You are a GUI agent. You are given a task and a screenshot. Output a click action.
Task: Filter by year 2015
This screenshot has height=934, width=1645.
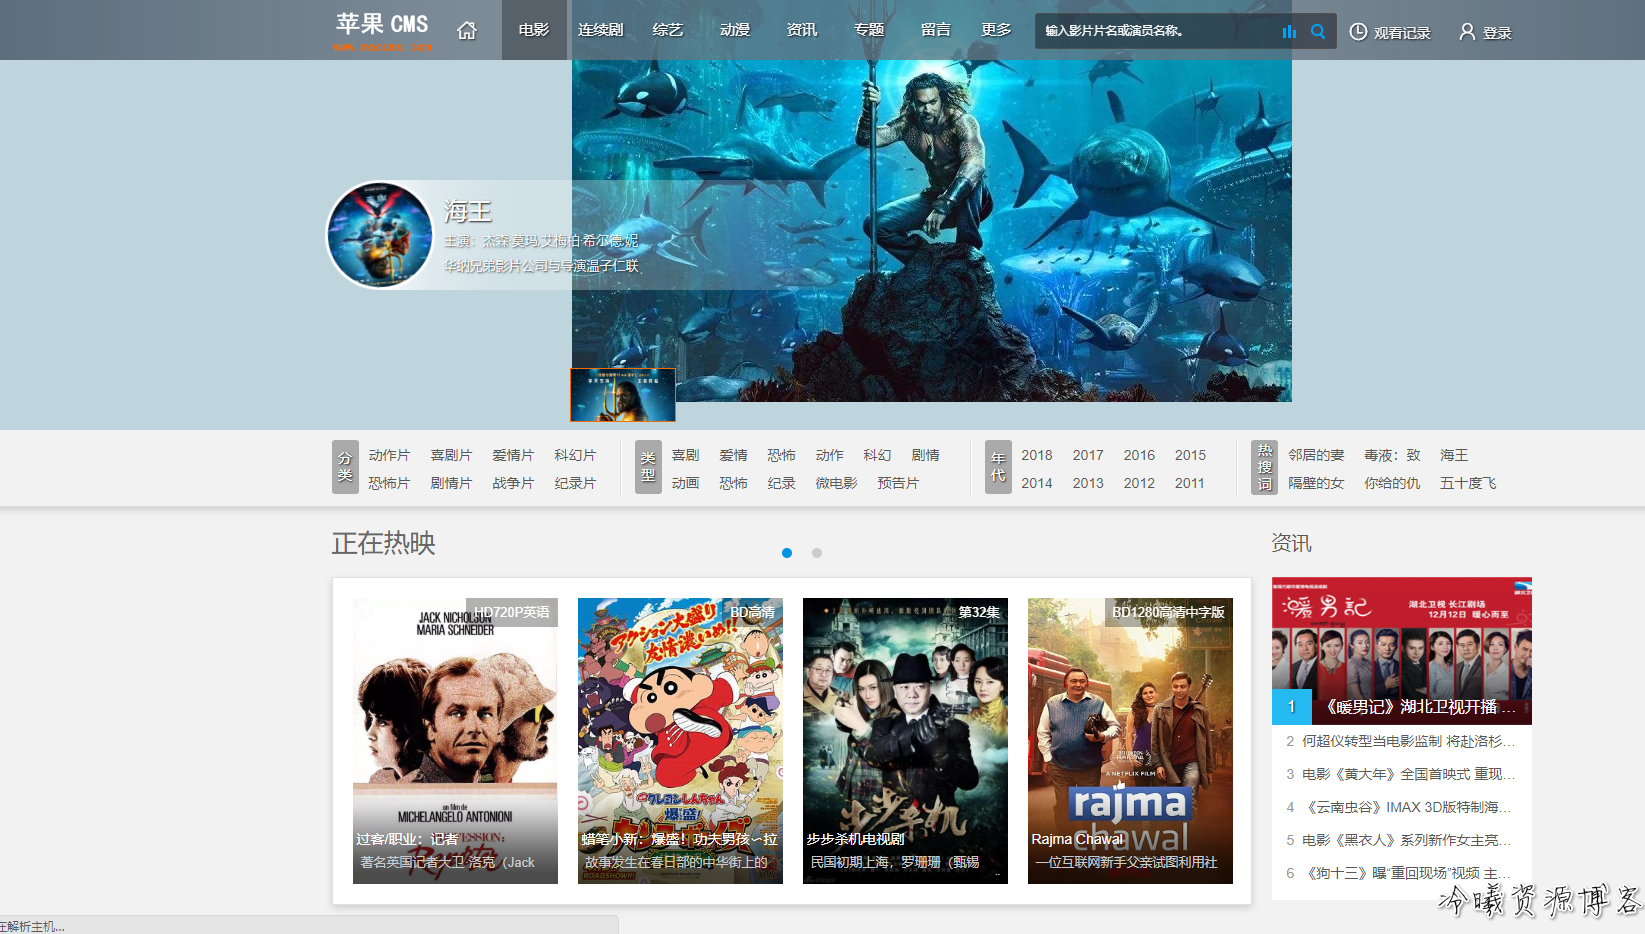(1190, 455)
